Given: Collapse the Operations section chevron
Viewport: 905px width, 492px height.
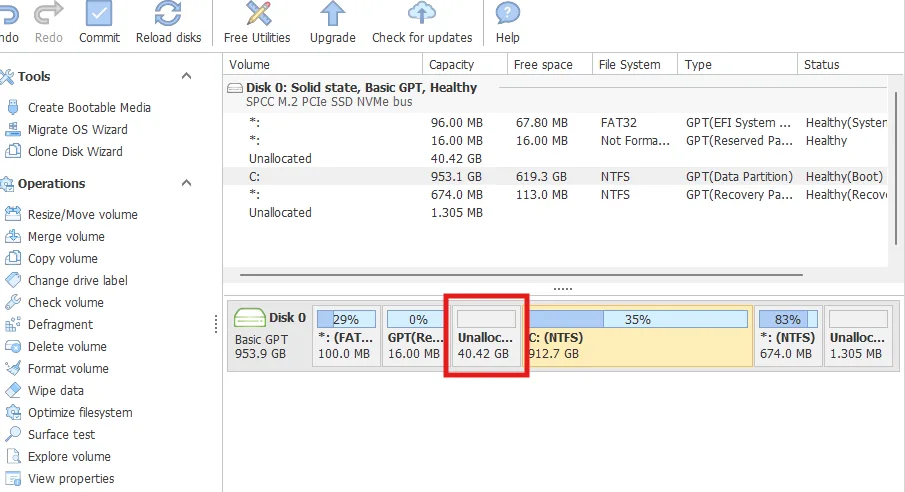Looking at the screenshot, I should [186, 182].
